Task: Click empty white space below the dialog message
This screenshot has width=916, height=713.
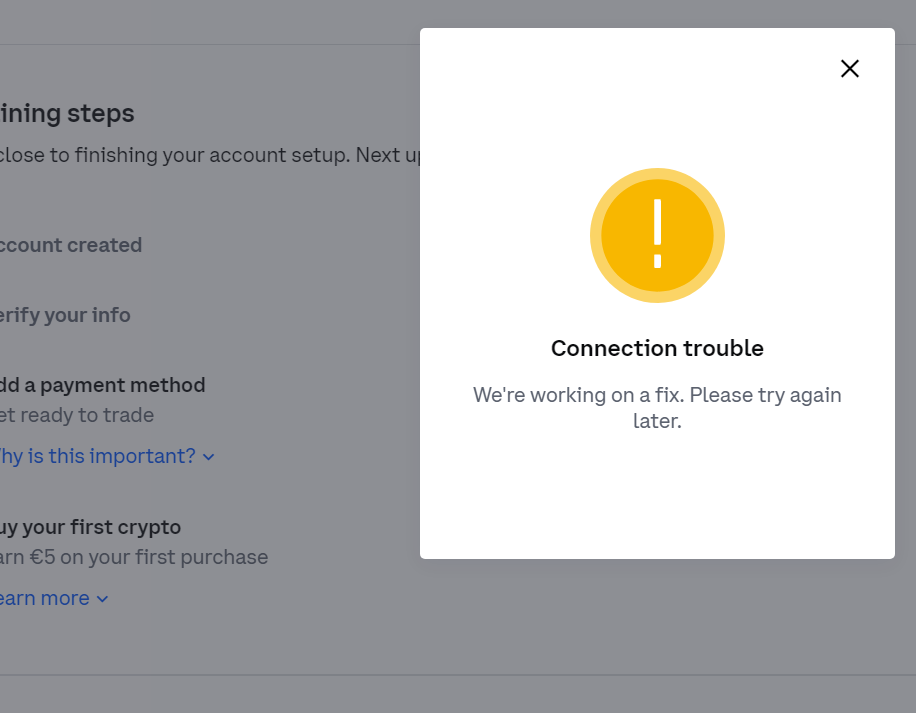Action: pos(657,496)
